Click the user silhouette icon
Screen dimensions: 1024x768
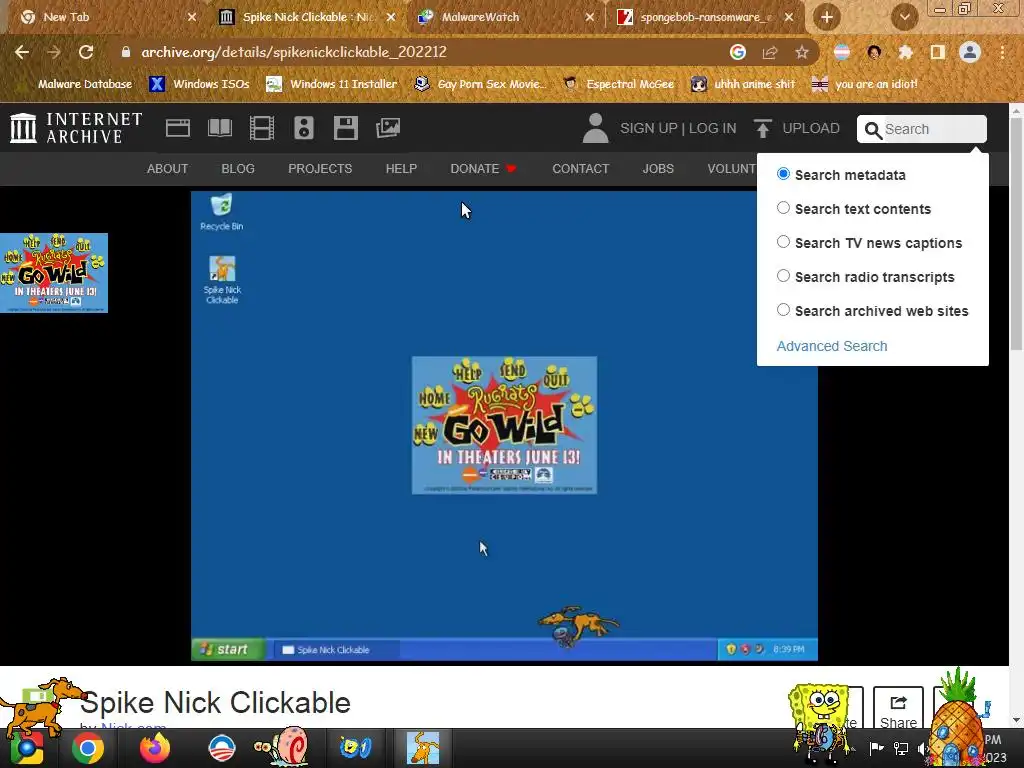596,128
